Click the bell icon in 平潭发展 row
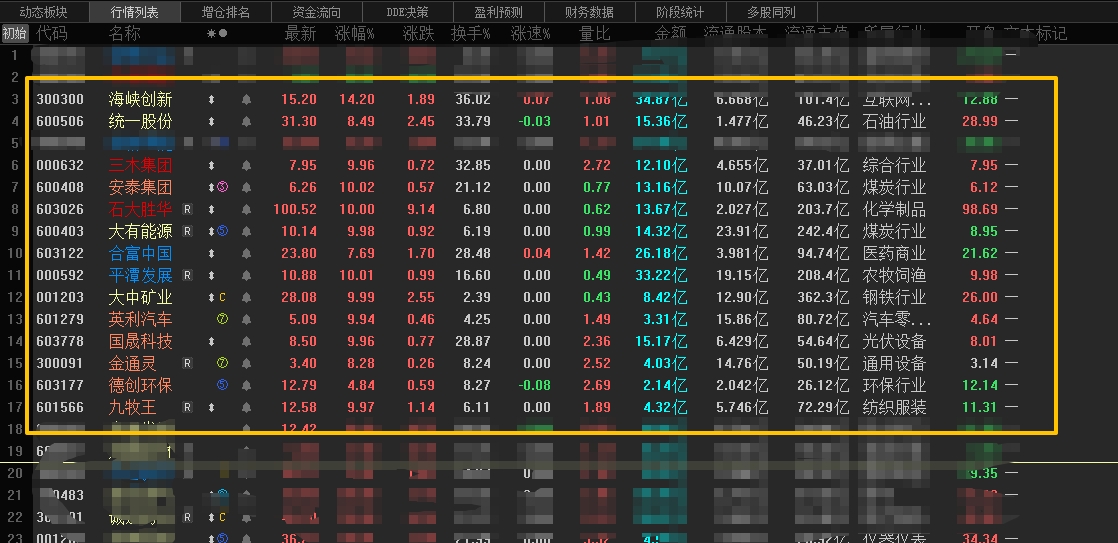1118x543 pixels. [246, 276]
